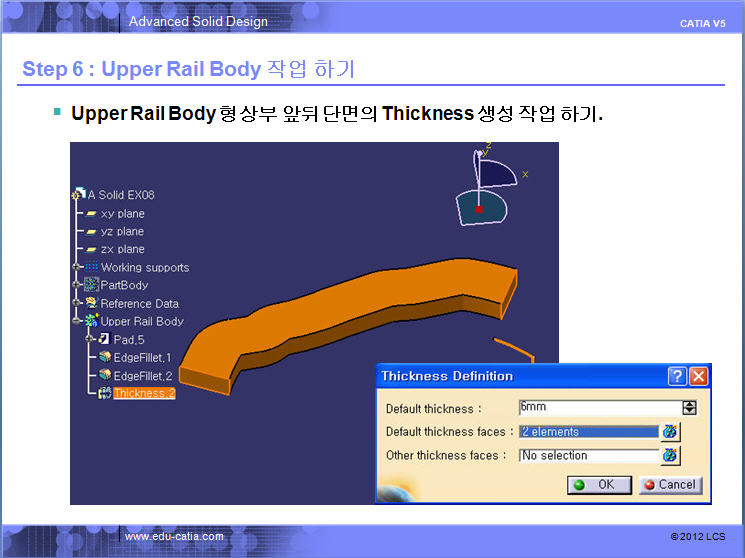Select the zx plane tree entry
Viewport: 745px width, 558px height.
[122, 249]
